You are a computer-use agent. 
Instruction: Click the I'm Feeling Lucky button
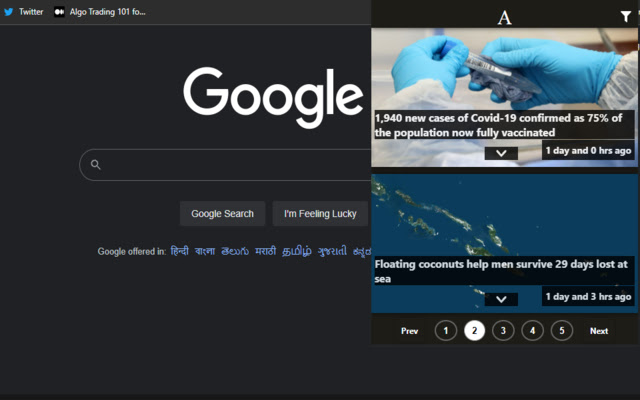(x=320, y=213)
